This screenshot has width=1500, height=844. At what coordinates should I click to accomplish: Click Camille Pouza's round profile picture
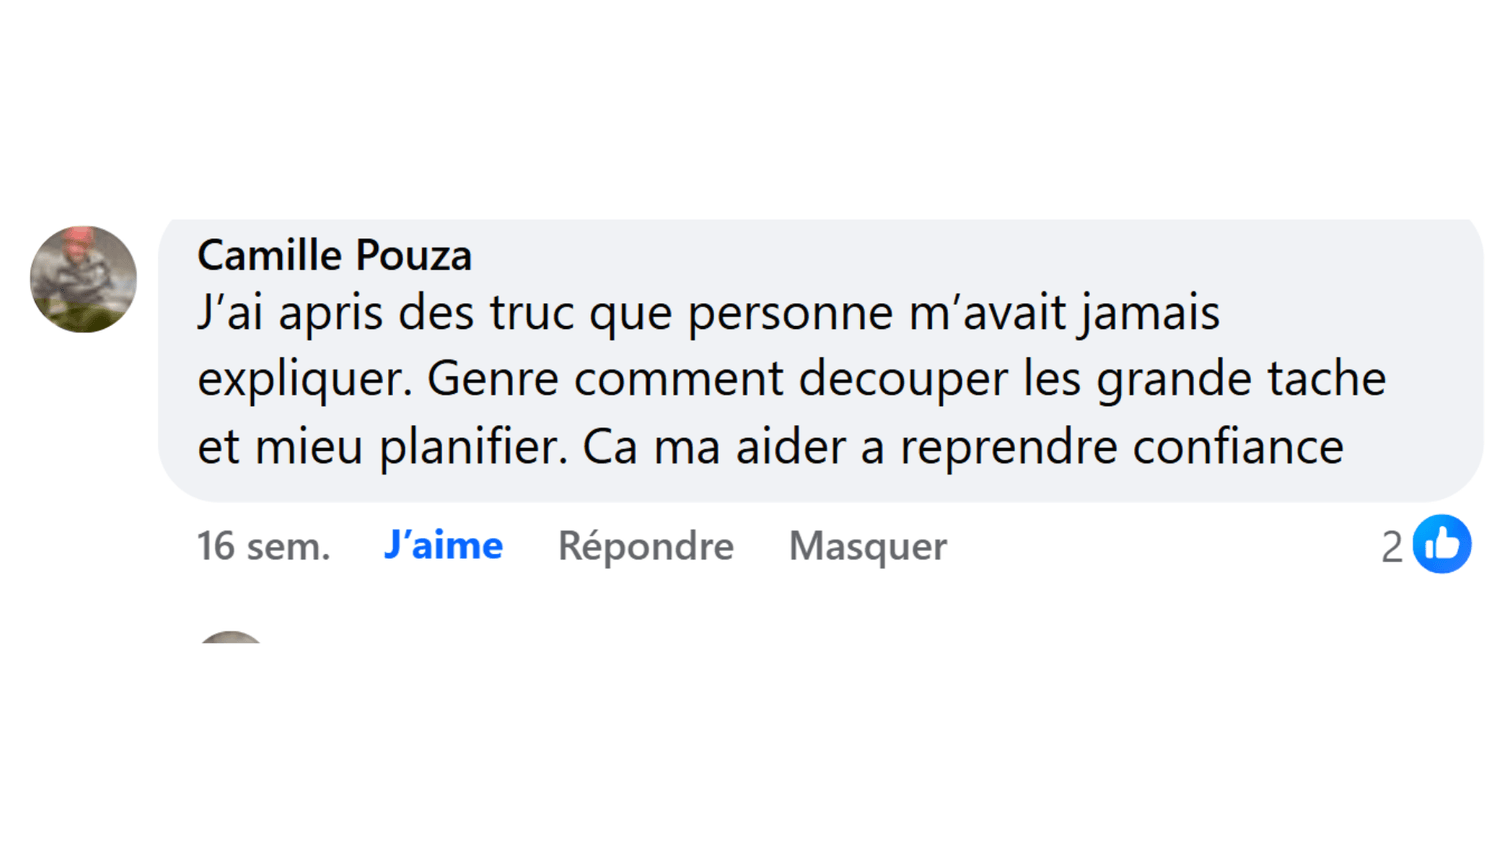point(83,279)
